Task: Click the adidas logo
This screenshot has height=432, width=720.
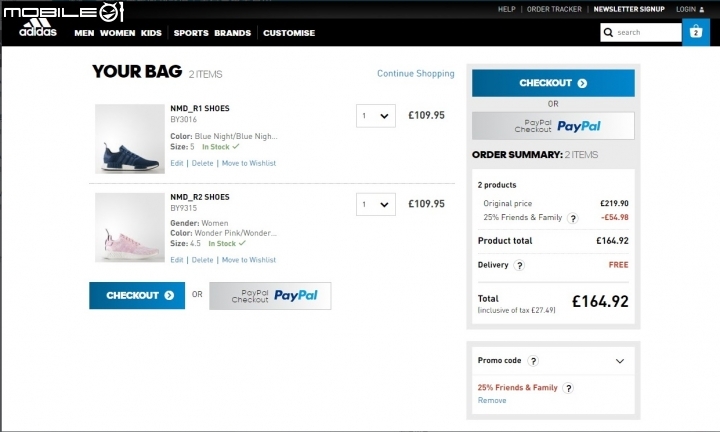Action: [38, 28]
